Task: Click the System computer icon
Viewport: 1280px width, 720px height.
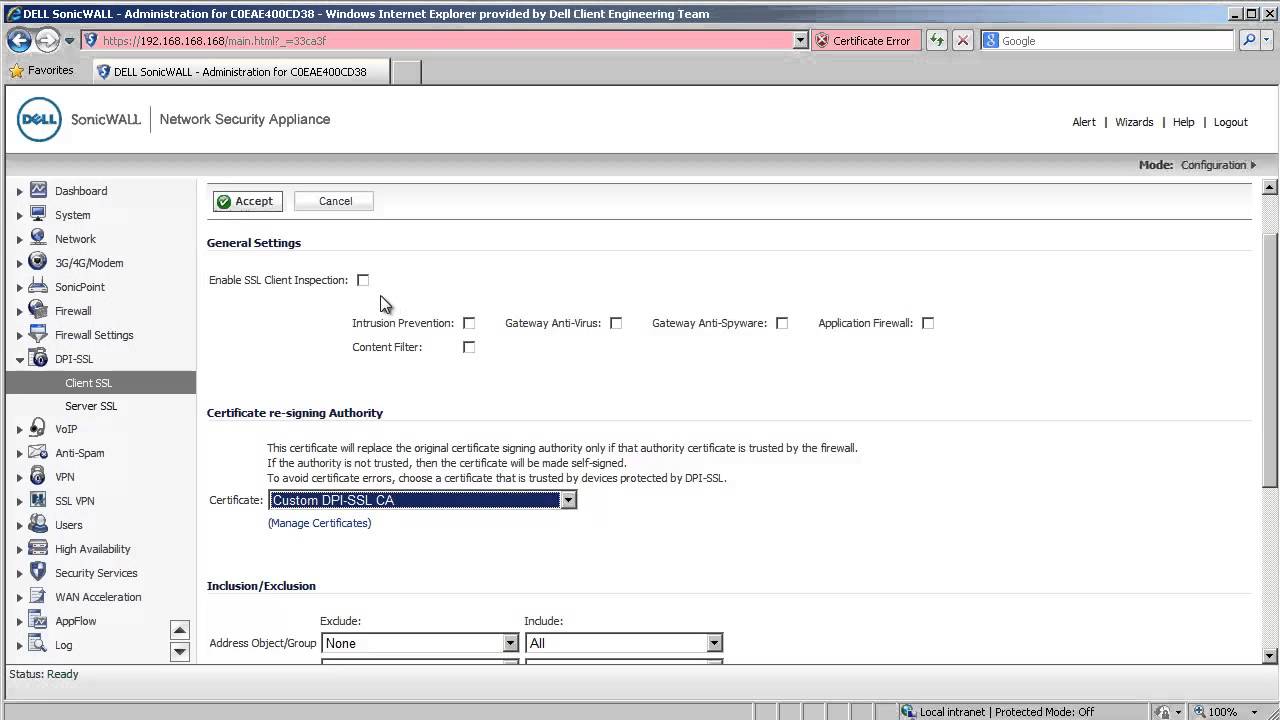Action: click(x=38, y=214)
